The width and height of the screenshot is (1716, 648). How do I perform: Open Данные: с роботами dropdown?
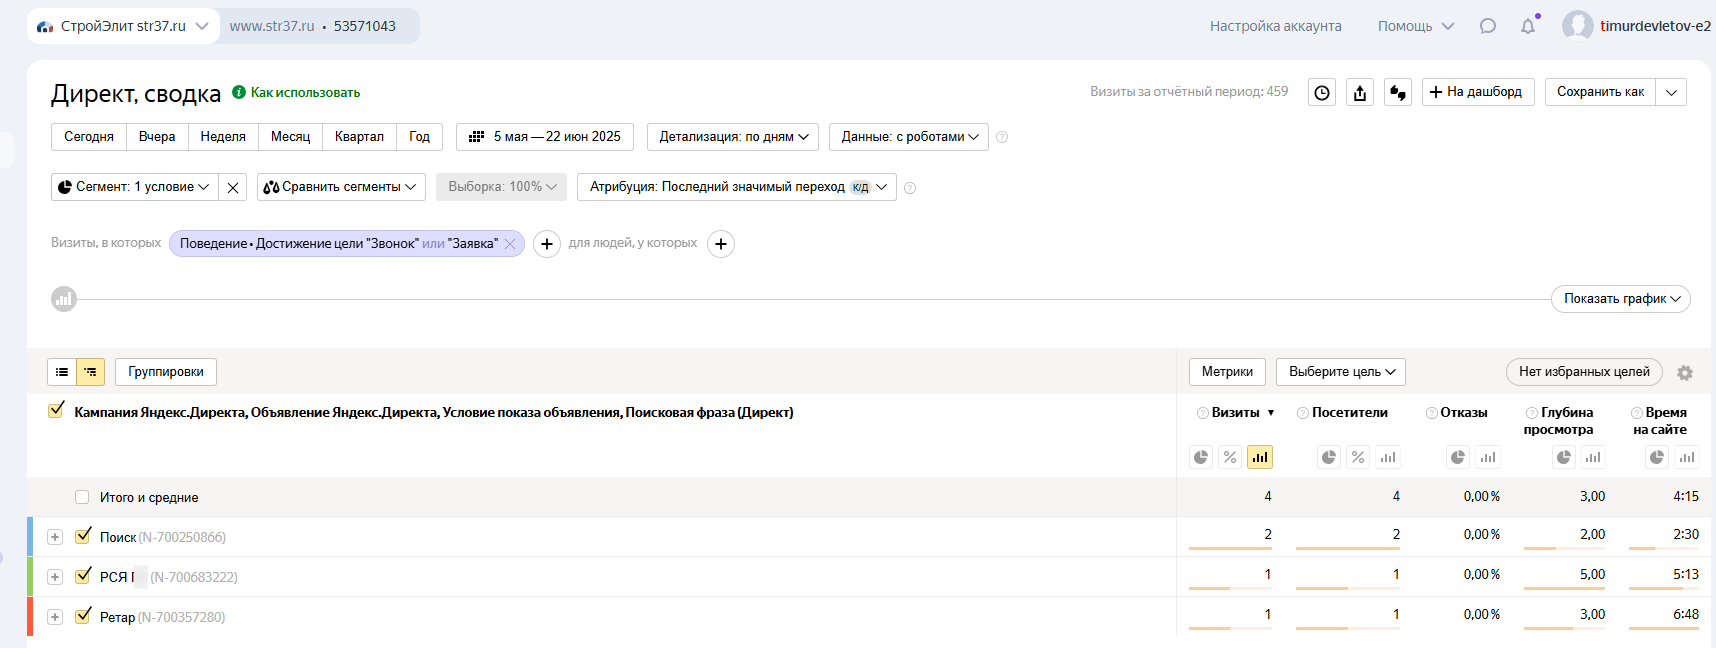(x=909, y=137)
